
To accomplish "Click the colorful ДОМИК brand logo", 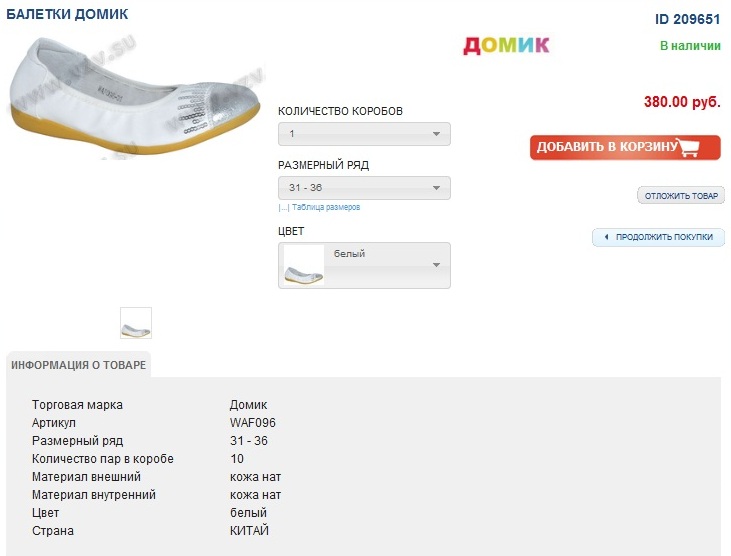I will pyautogui.click(x=506, y=45).
